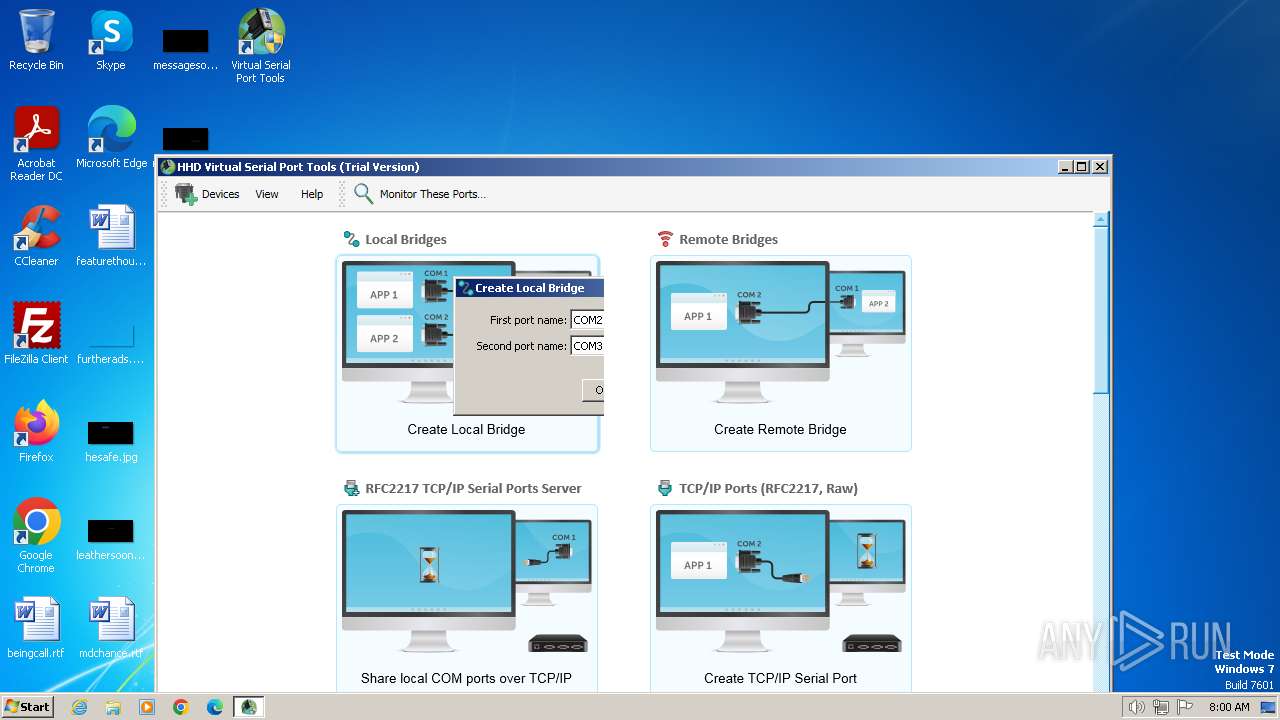
Task: Select Skype desktop shortcut
Action: [110, 40]
